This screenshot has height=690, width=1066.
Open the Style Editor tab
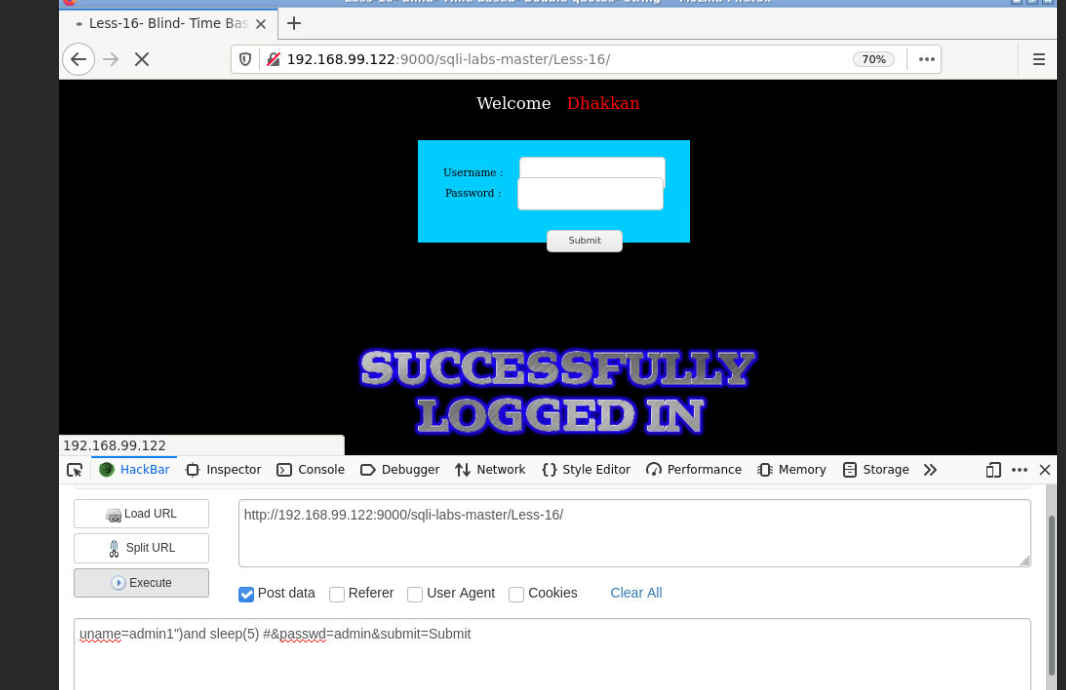tap(586, 470)
